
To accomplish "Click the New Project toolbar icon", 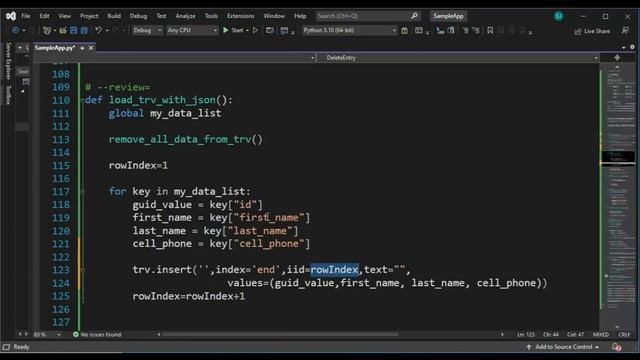I will pos(47,30).
